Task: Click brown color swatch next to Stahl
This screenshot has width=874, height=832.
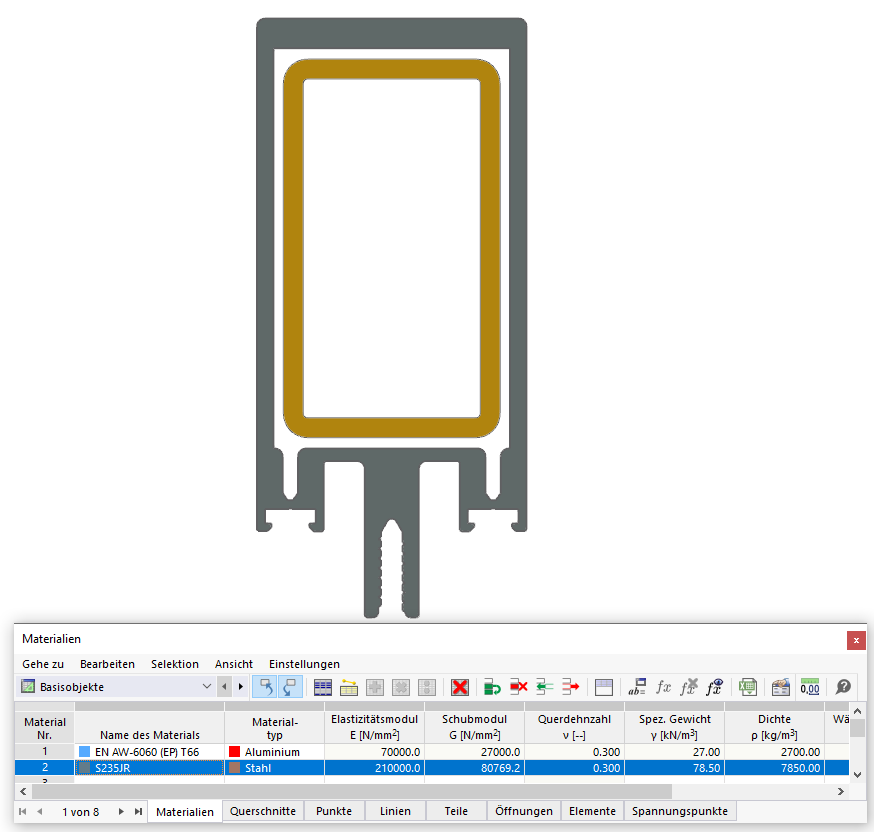Action: (x=235, y=767)
